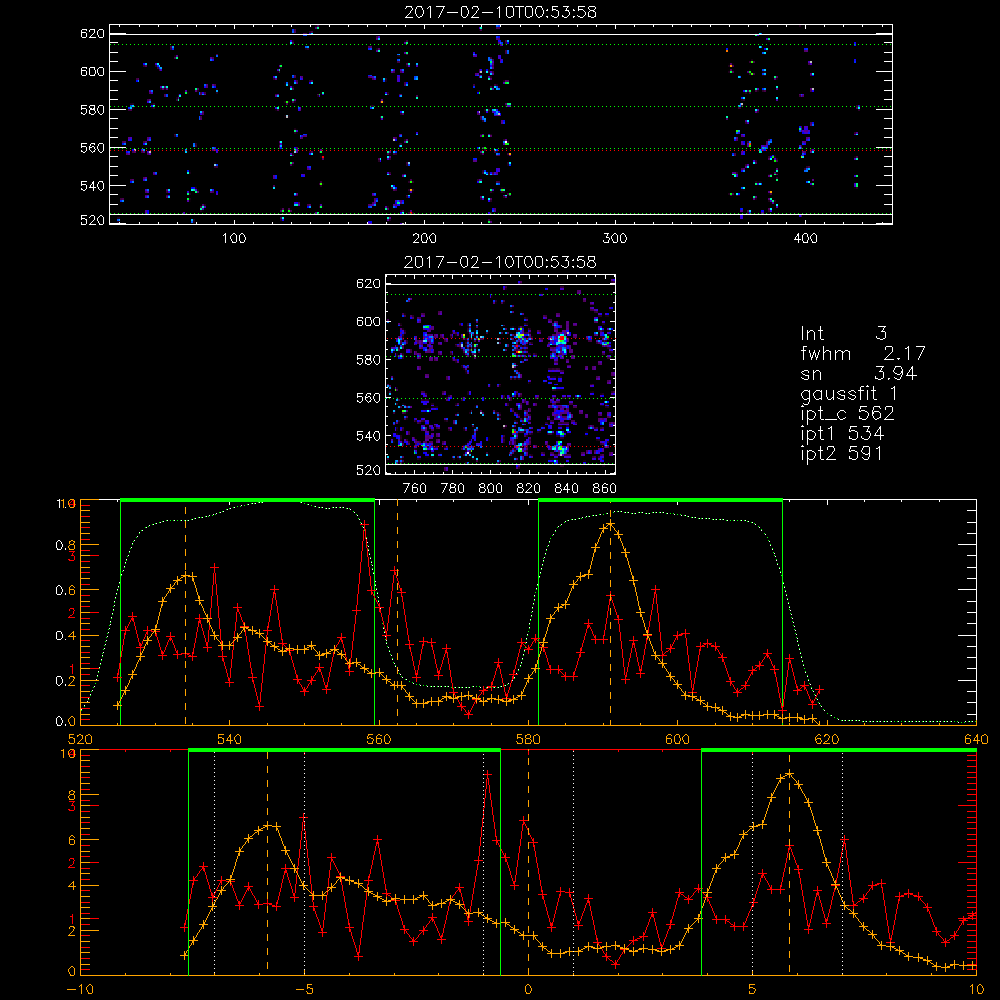Click the x-axis label -10 of the bottom plot
1000x1000 pixels.
(x=80, y=989)
